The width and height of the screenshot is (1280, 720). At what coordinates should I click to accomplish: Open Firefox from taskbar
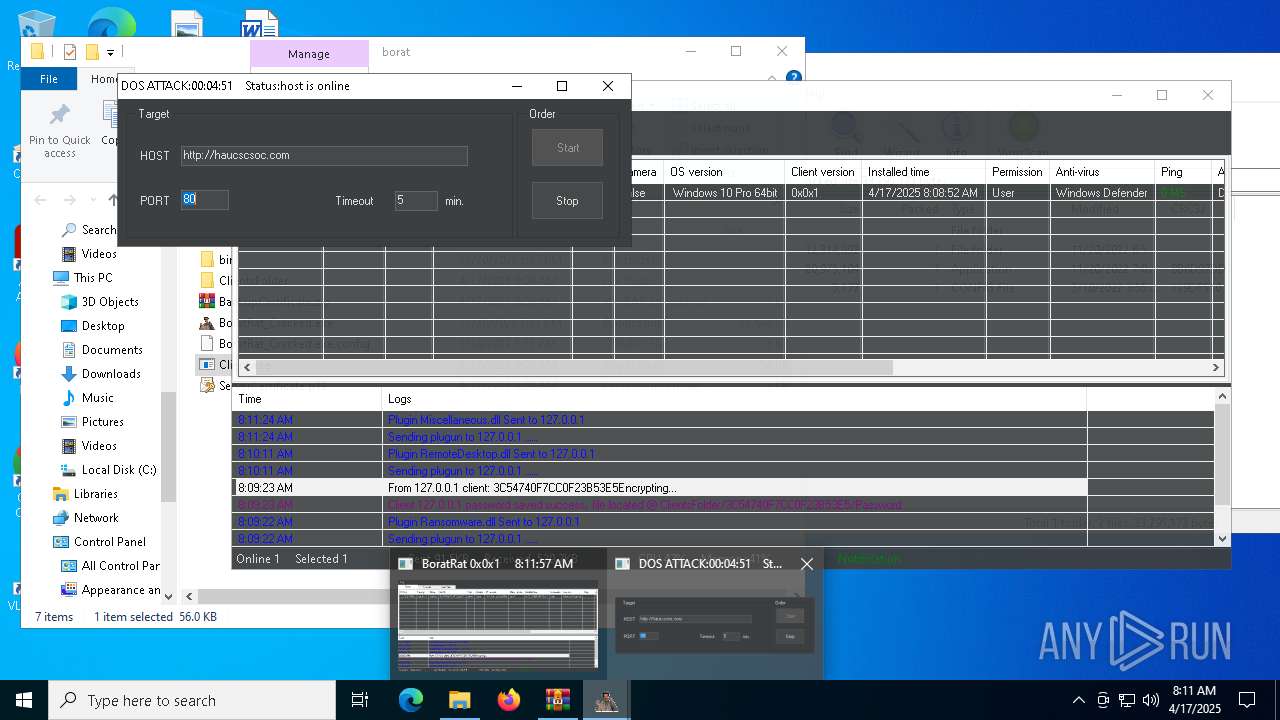pyautogui.click(x=509, y=700)
